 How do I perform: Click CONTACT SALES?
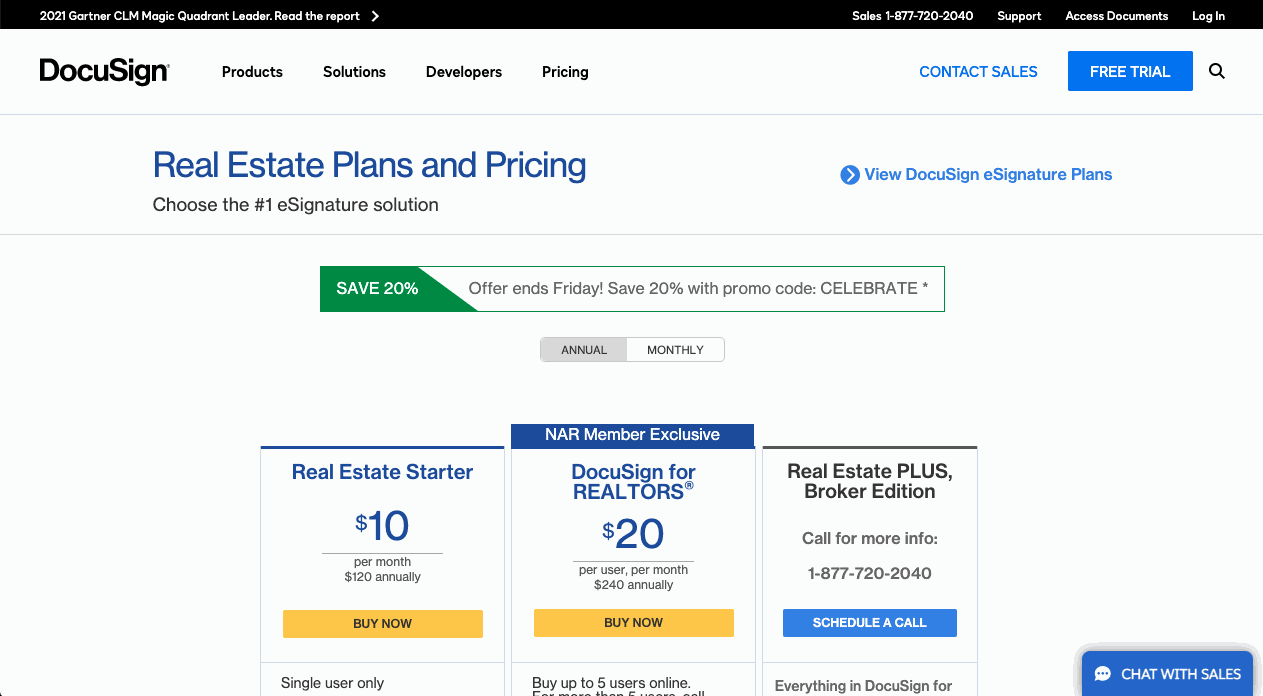coord(978,71)
